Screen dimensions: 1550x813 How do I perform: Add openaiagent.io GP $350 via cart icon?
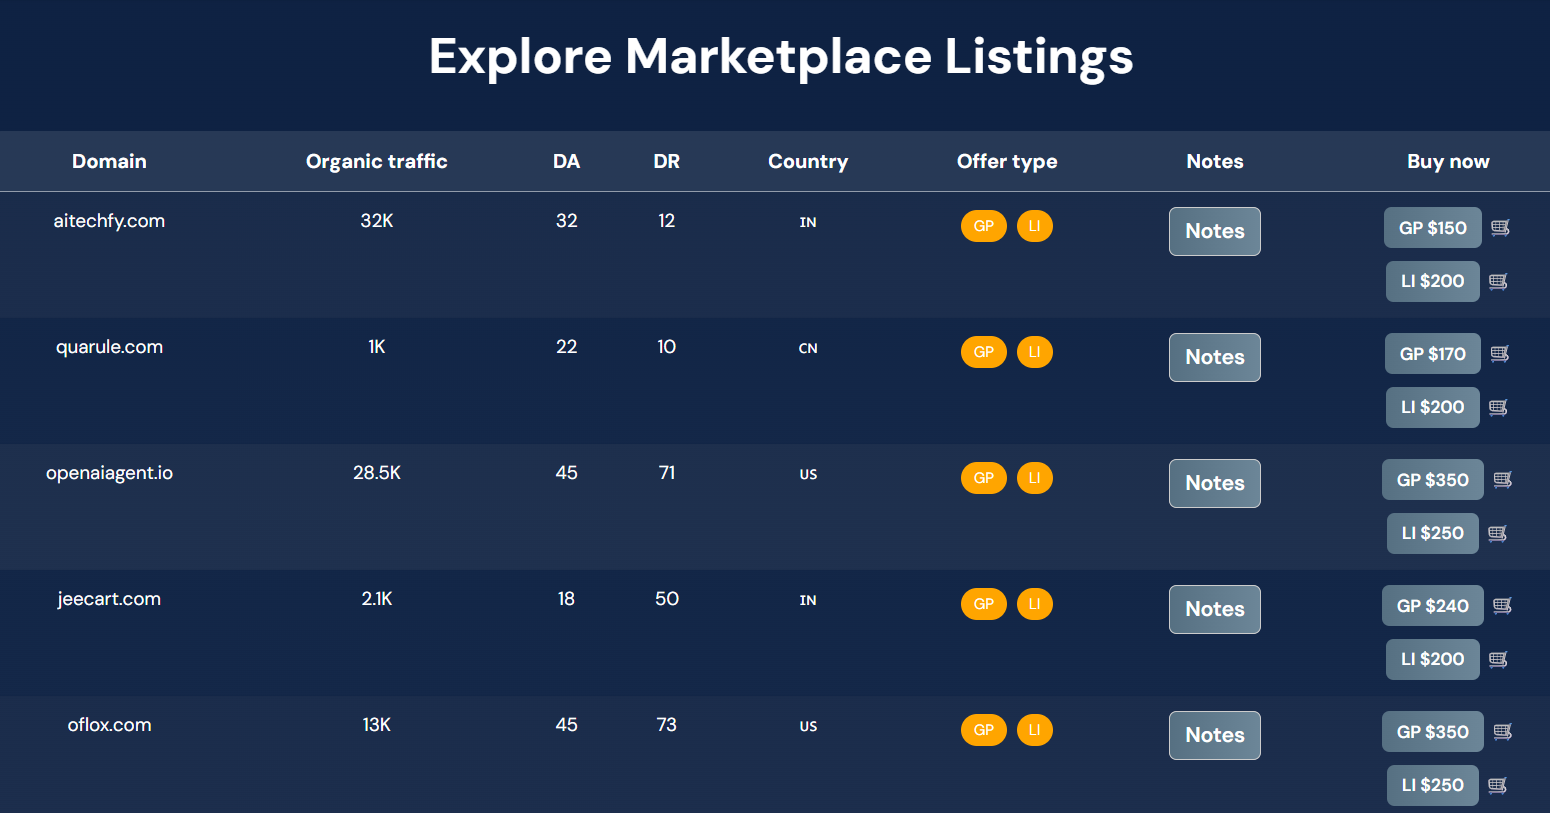1502,480
